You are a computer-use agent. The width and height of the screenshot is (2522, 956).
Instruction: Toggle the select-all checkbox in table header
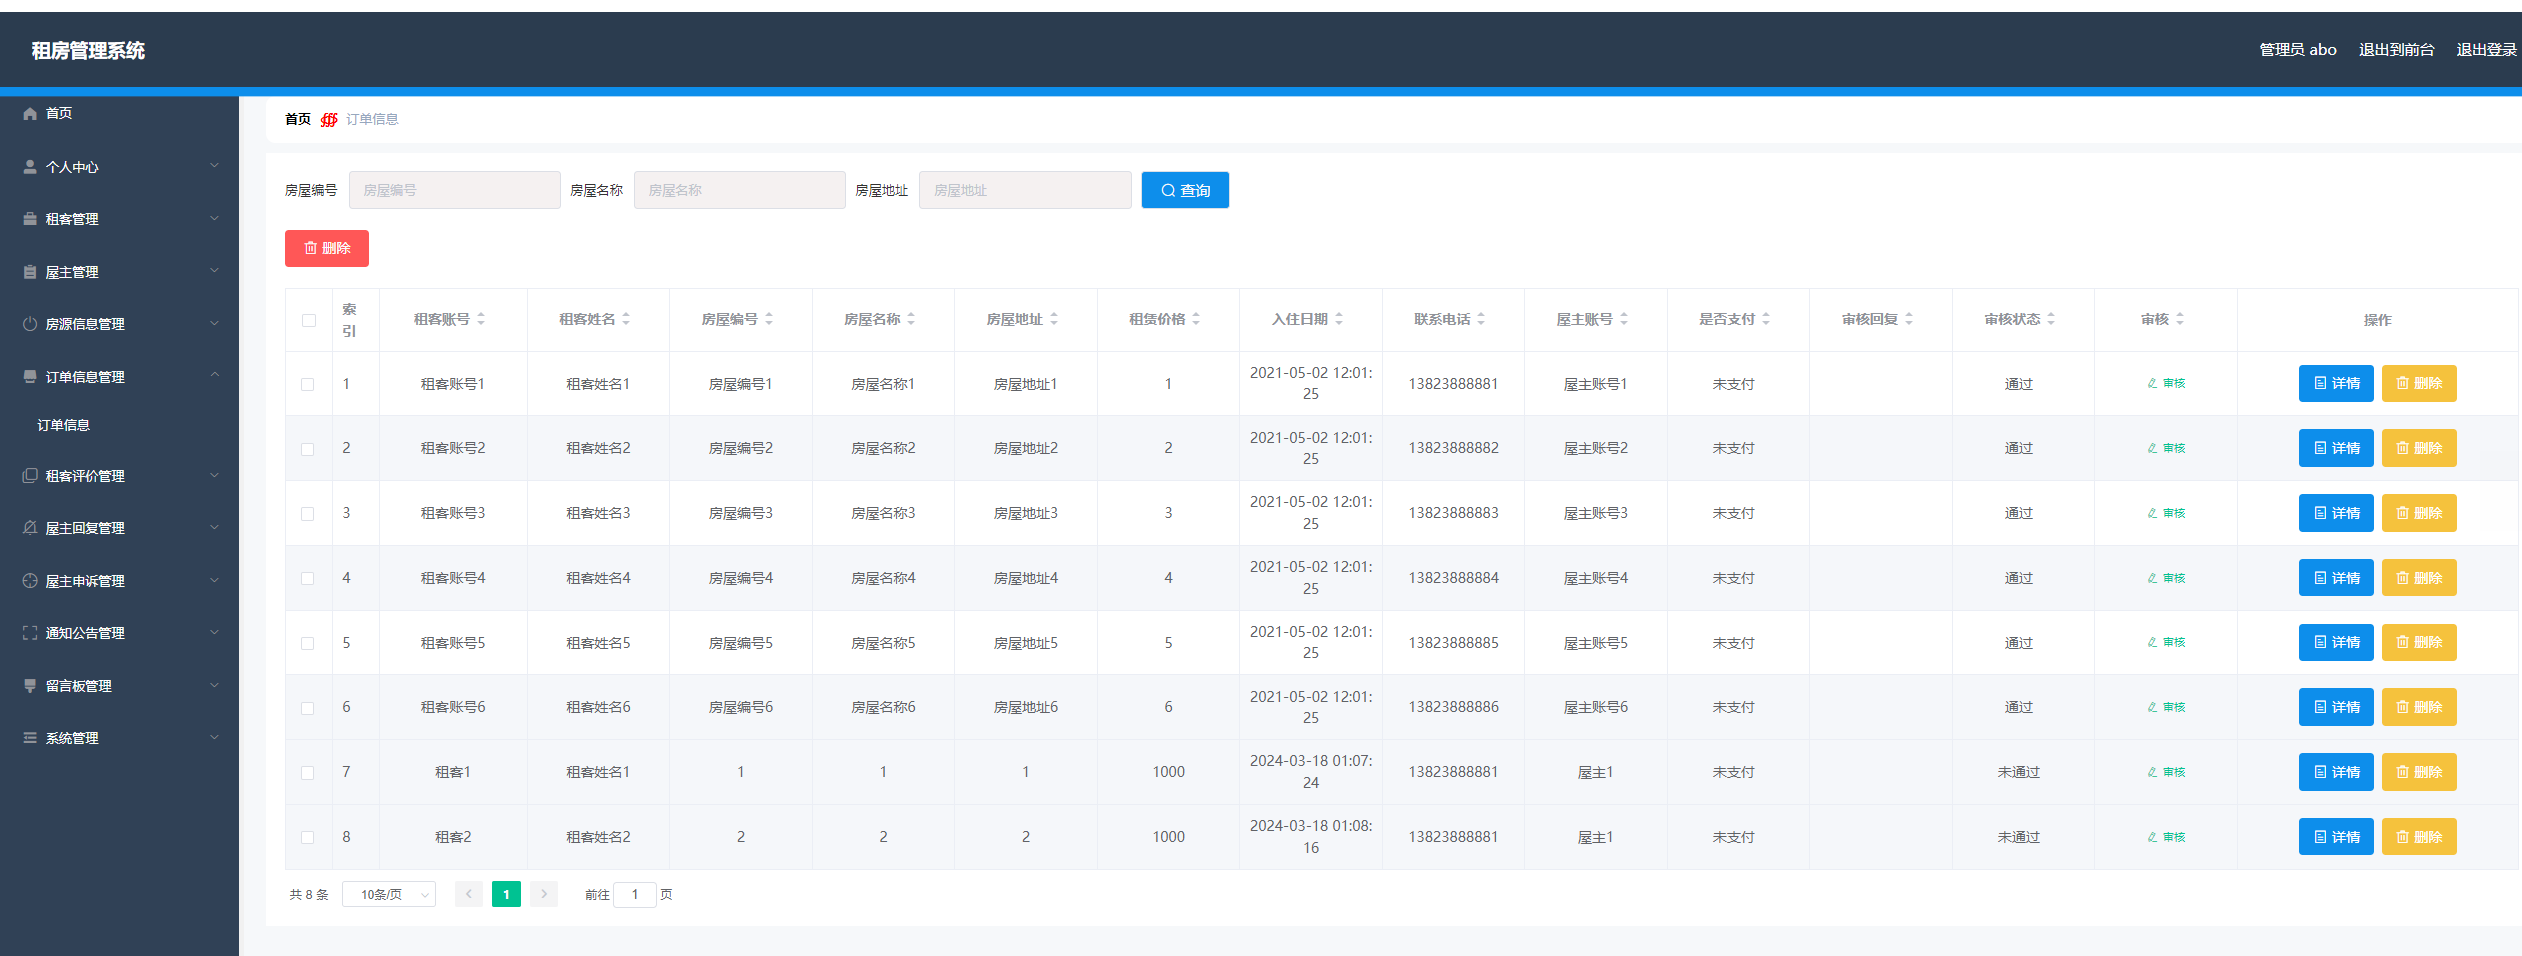[309, 321]
